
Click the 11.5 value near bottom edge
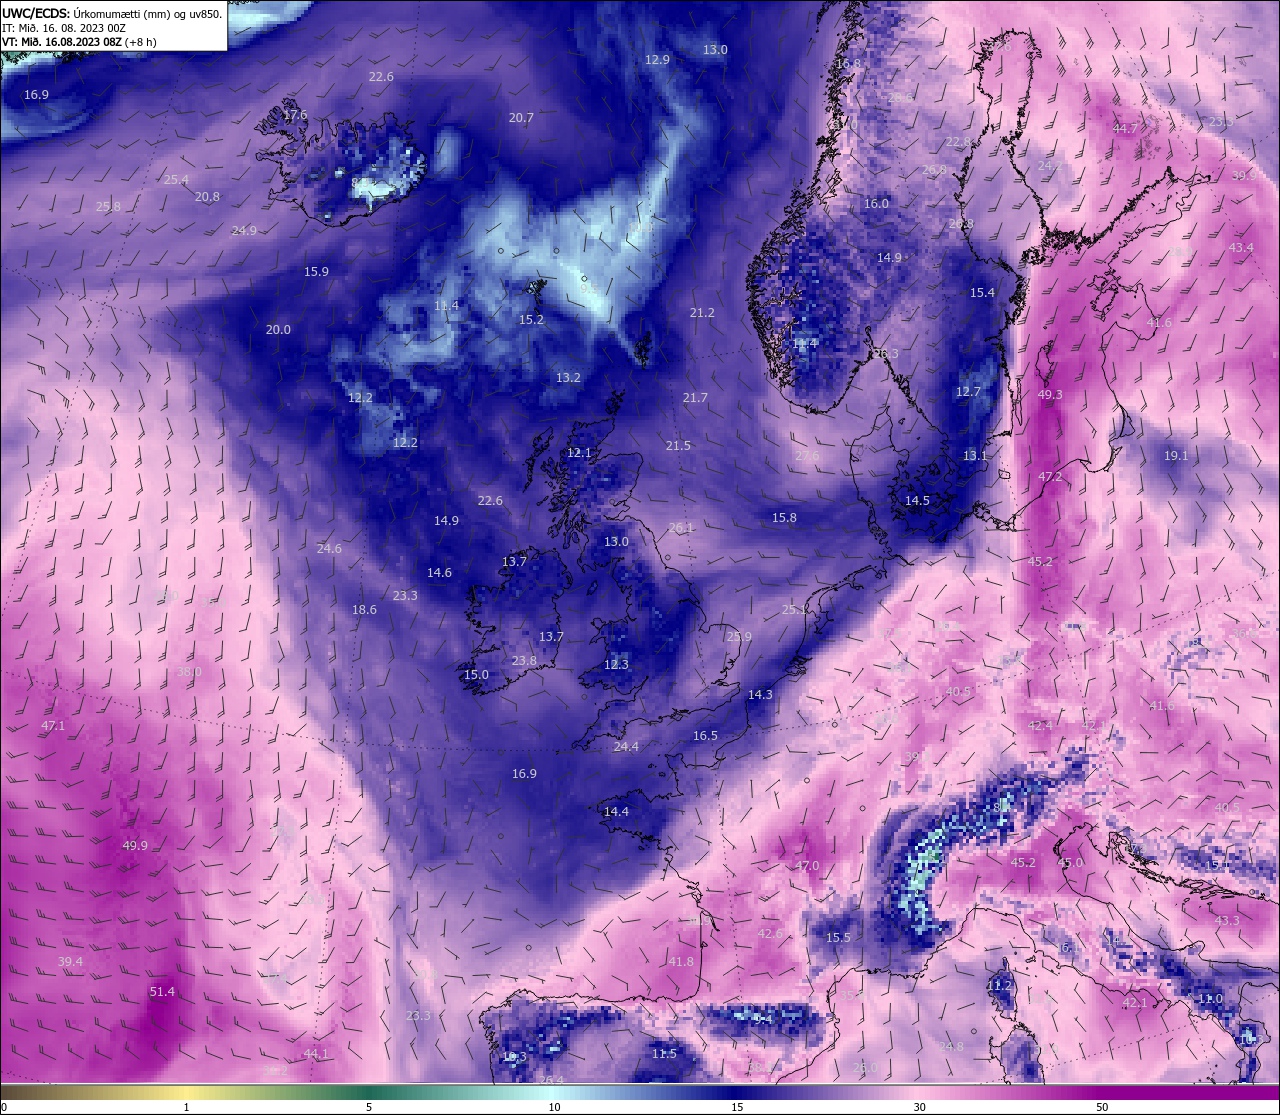tap(664, 1054)
